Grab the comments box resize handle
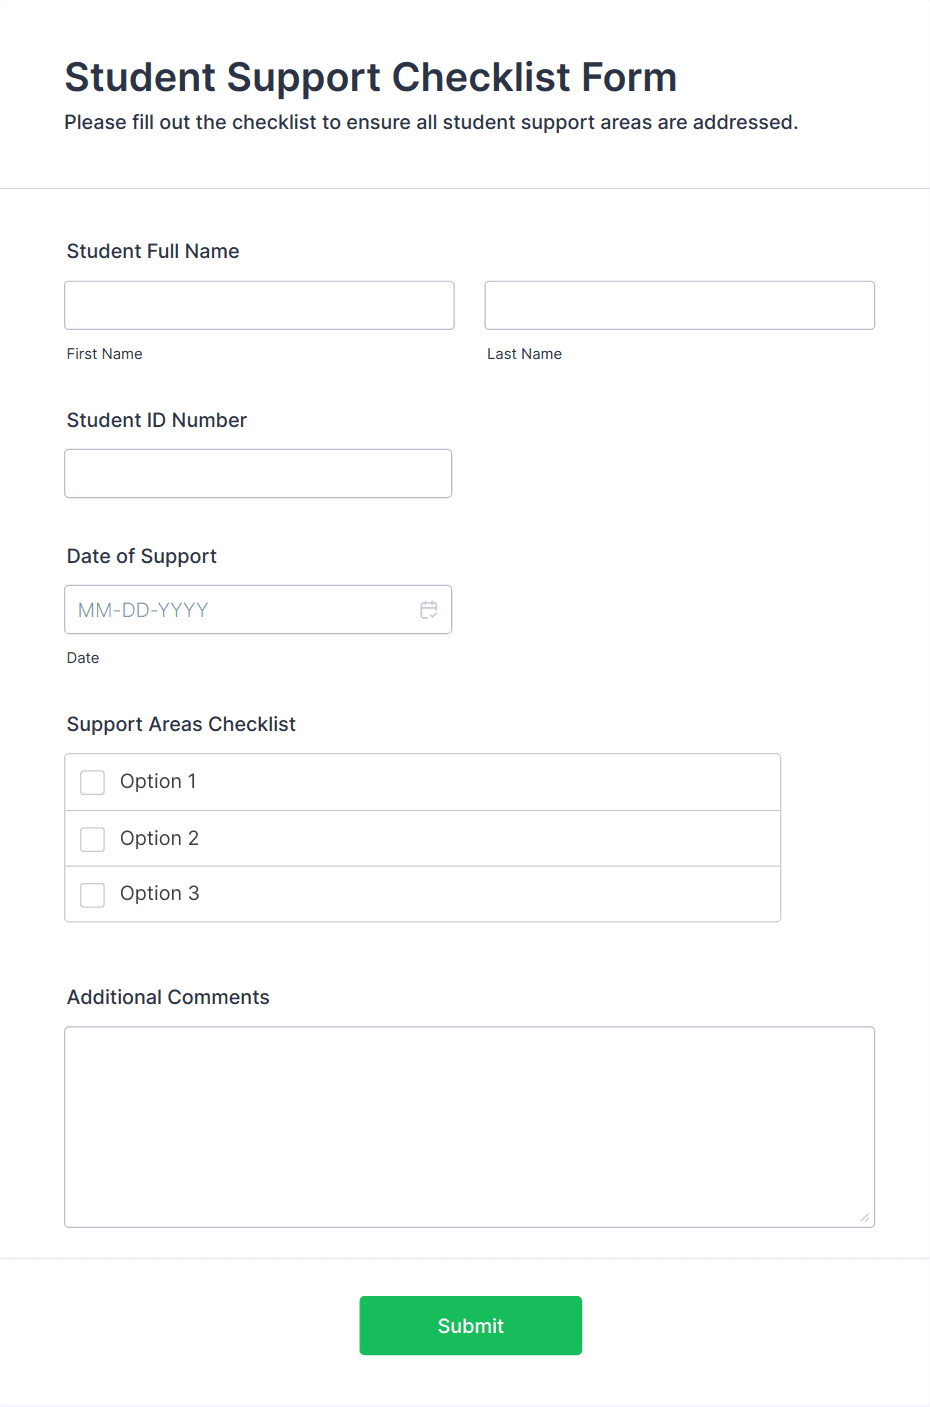This screenshot has width=930, height=1407. click(x=865, y=1217)
